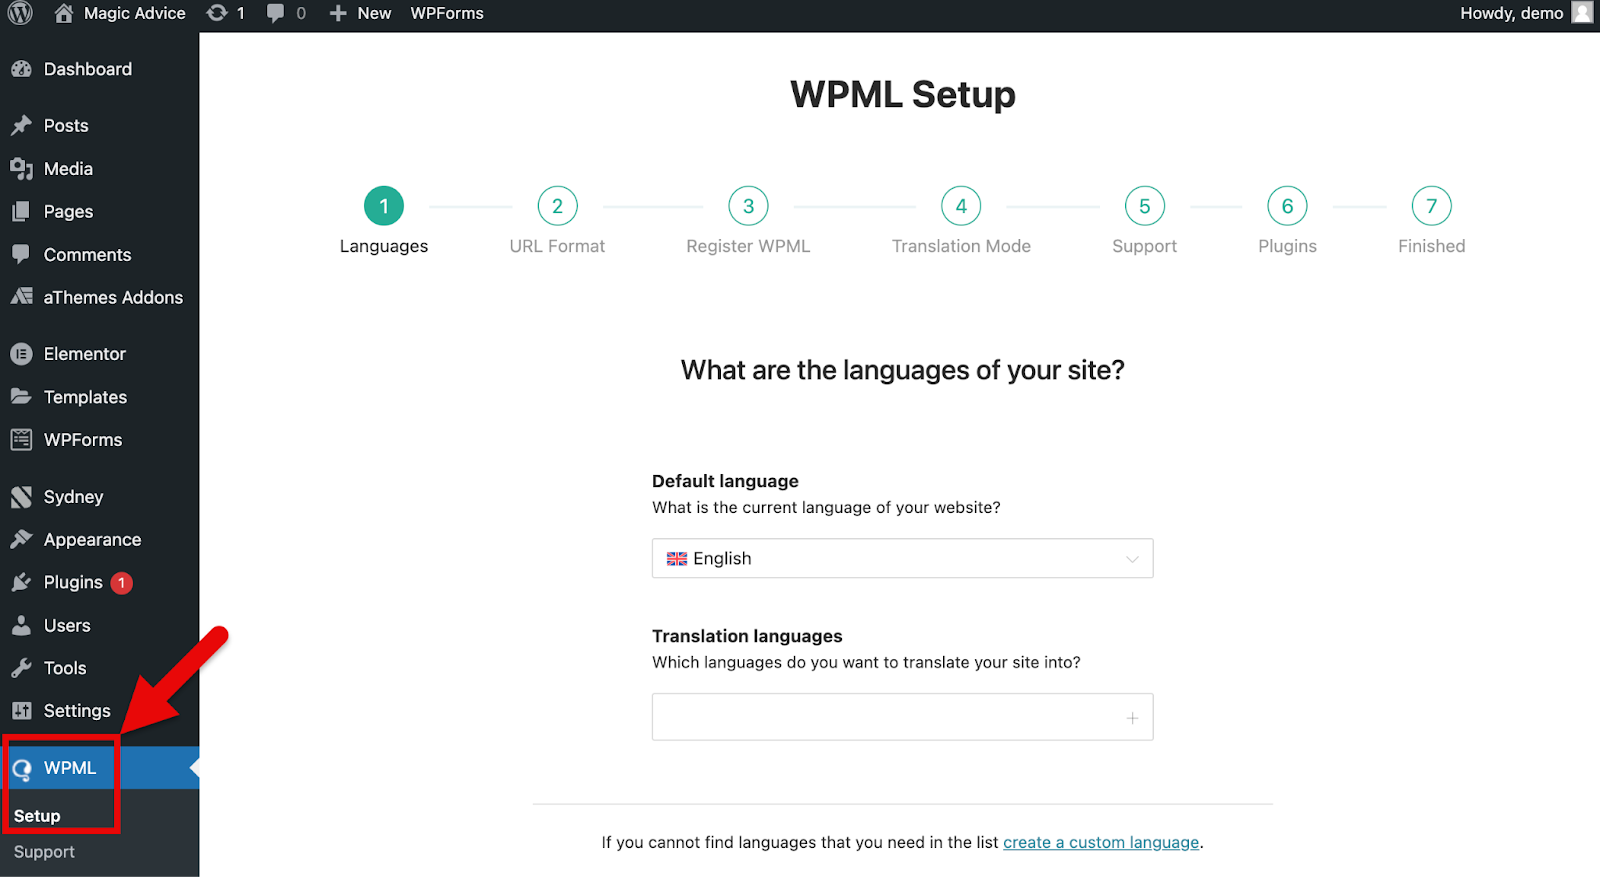1600x877 pixels.
Task: Click the WPML logo icon
Action: pos(21,768)
